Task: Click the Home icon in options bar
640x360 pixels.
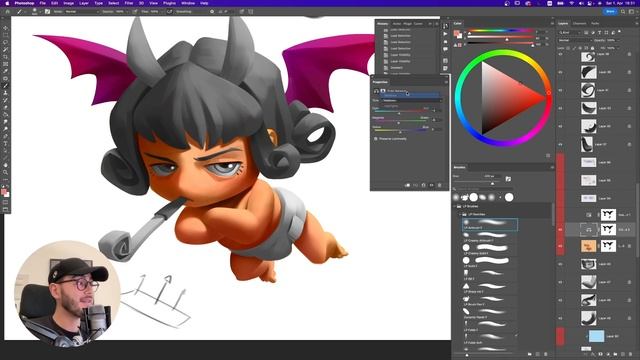Action: [7, 11]
